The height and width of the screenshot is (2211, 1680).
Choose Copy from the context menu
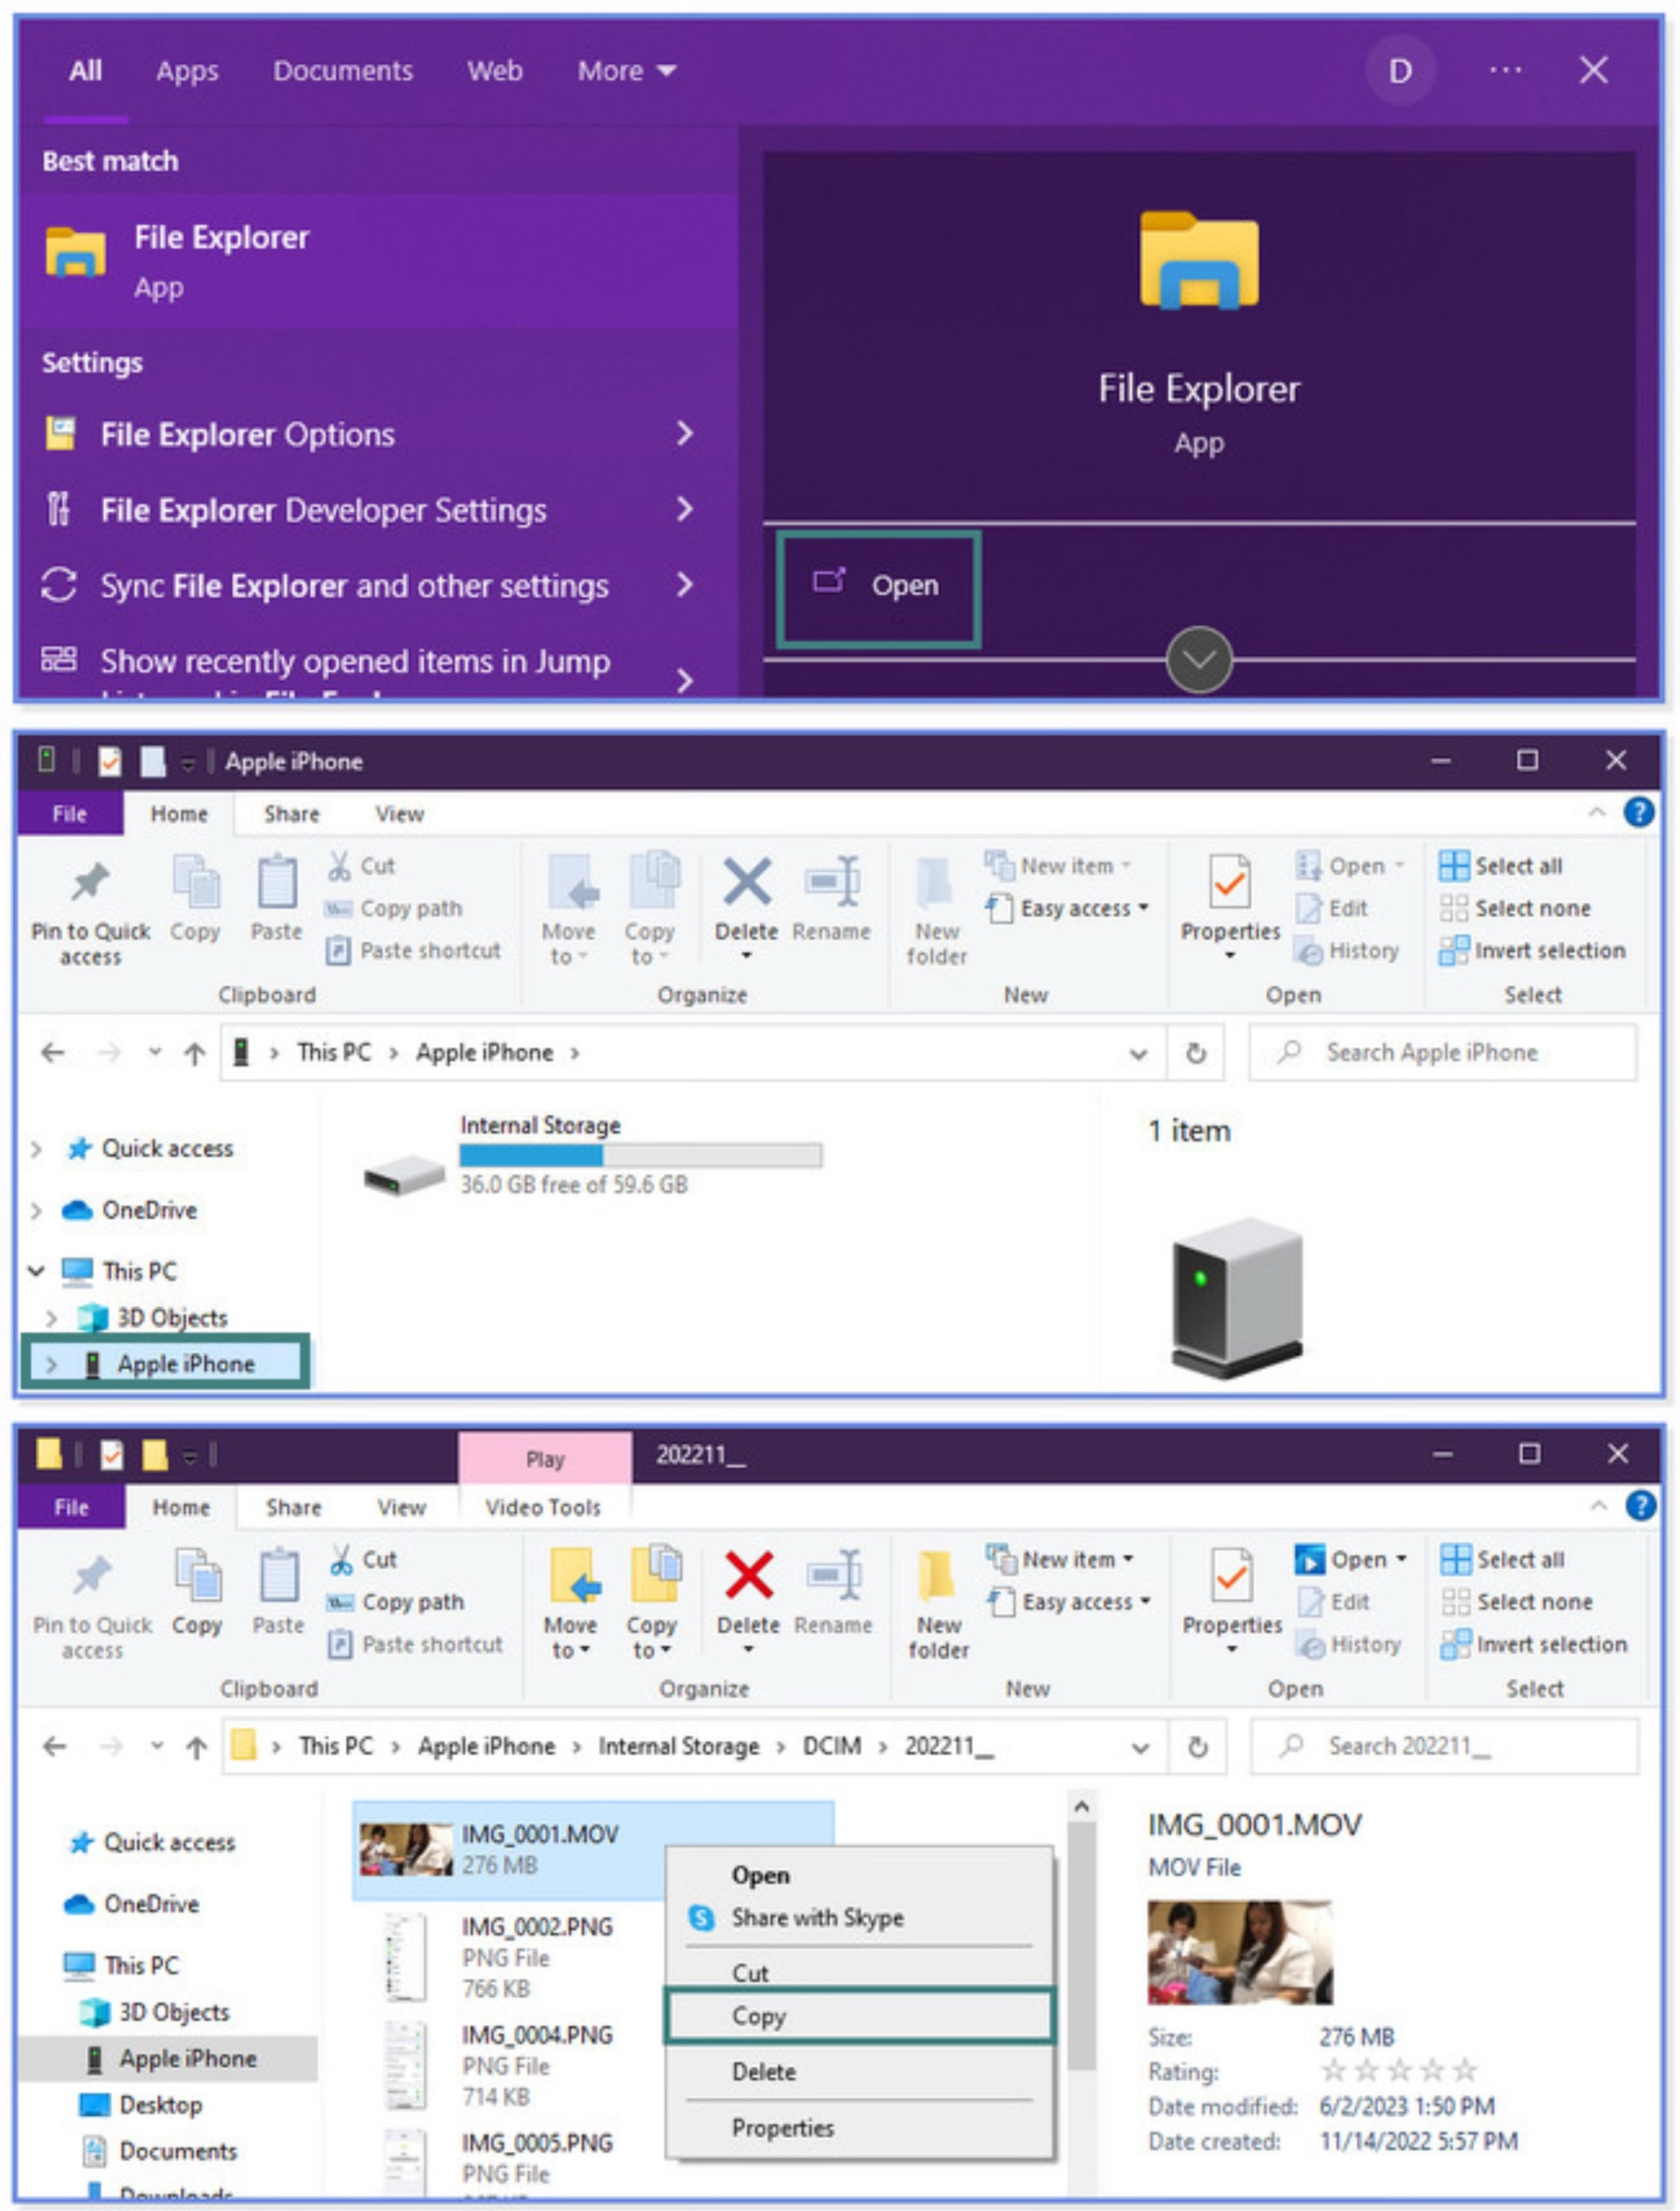(860, 2016)
